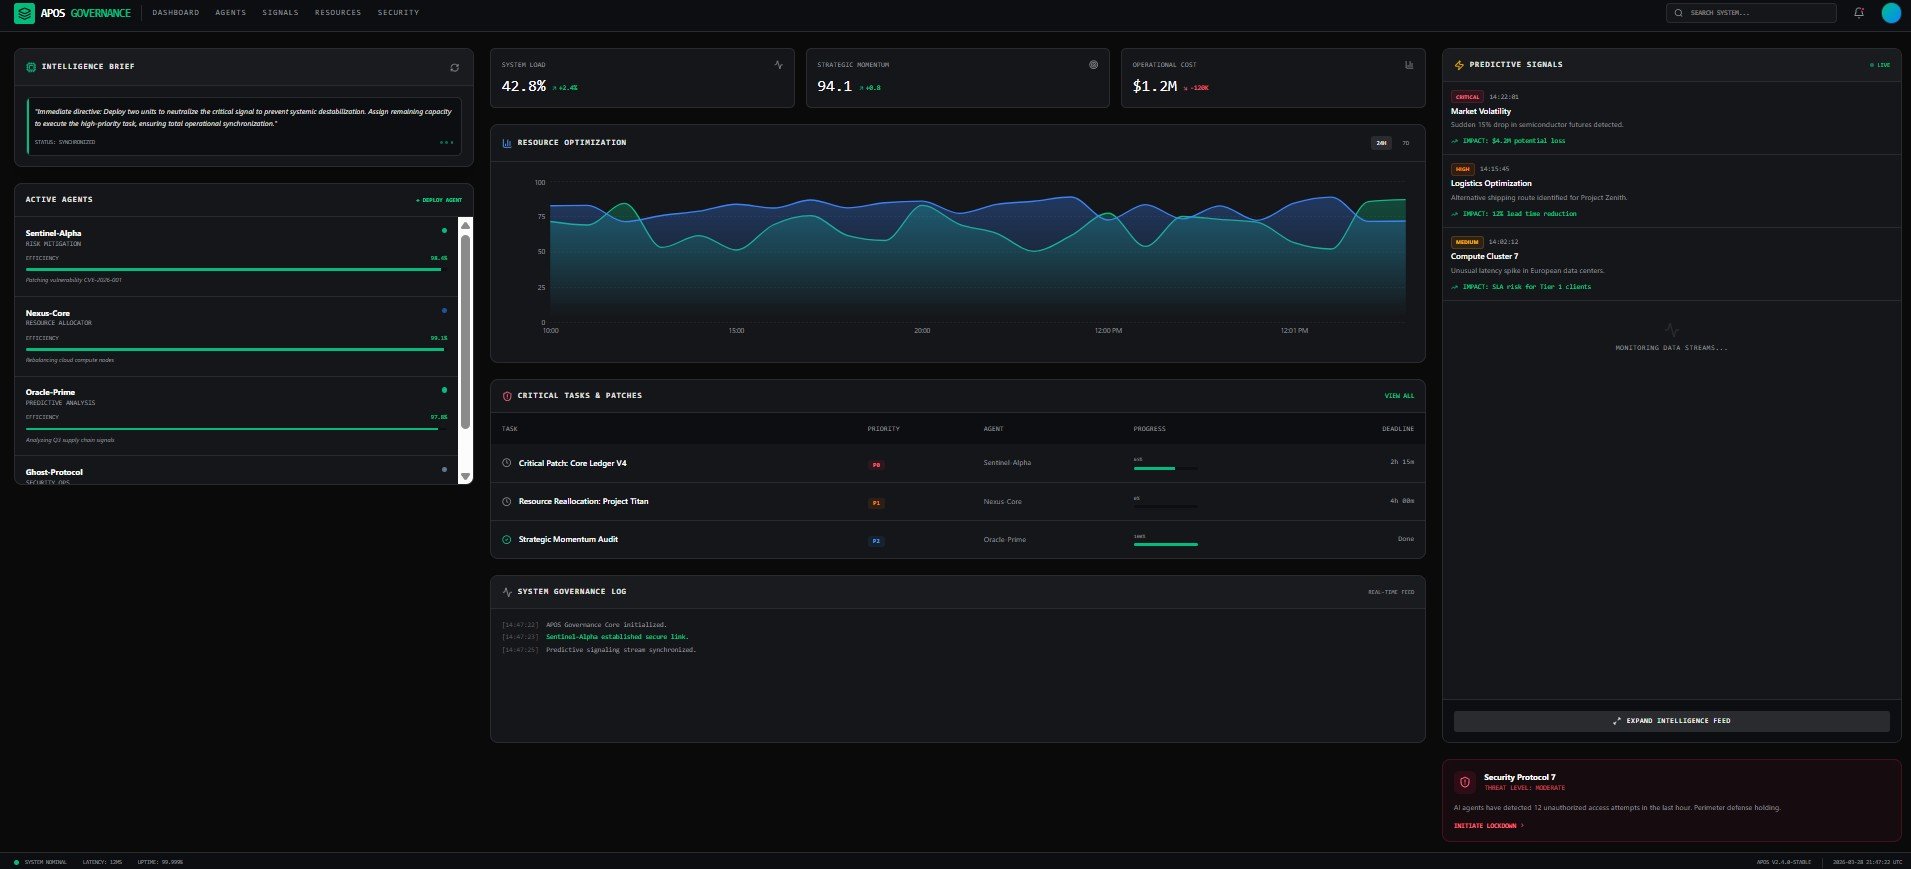
Task: Switch to the Resources nav tab
Action: point(338,13)
